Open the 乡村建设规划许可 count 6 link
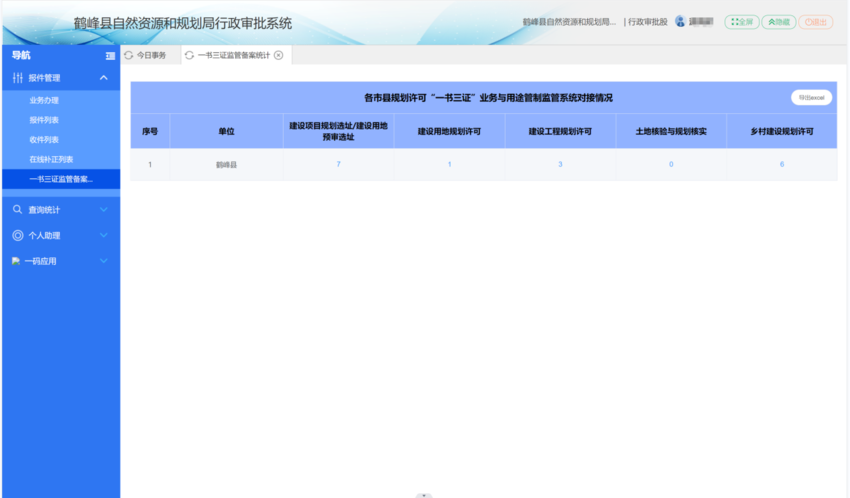 click(x=782, y=164)
